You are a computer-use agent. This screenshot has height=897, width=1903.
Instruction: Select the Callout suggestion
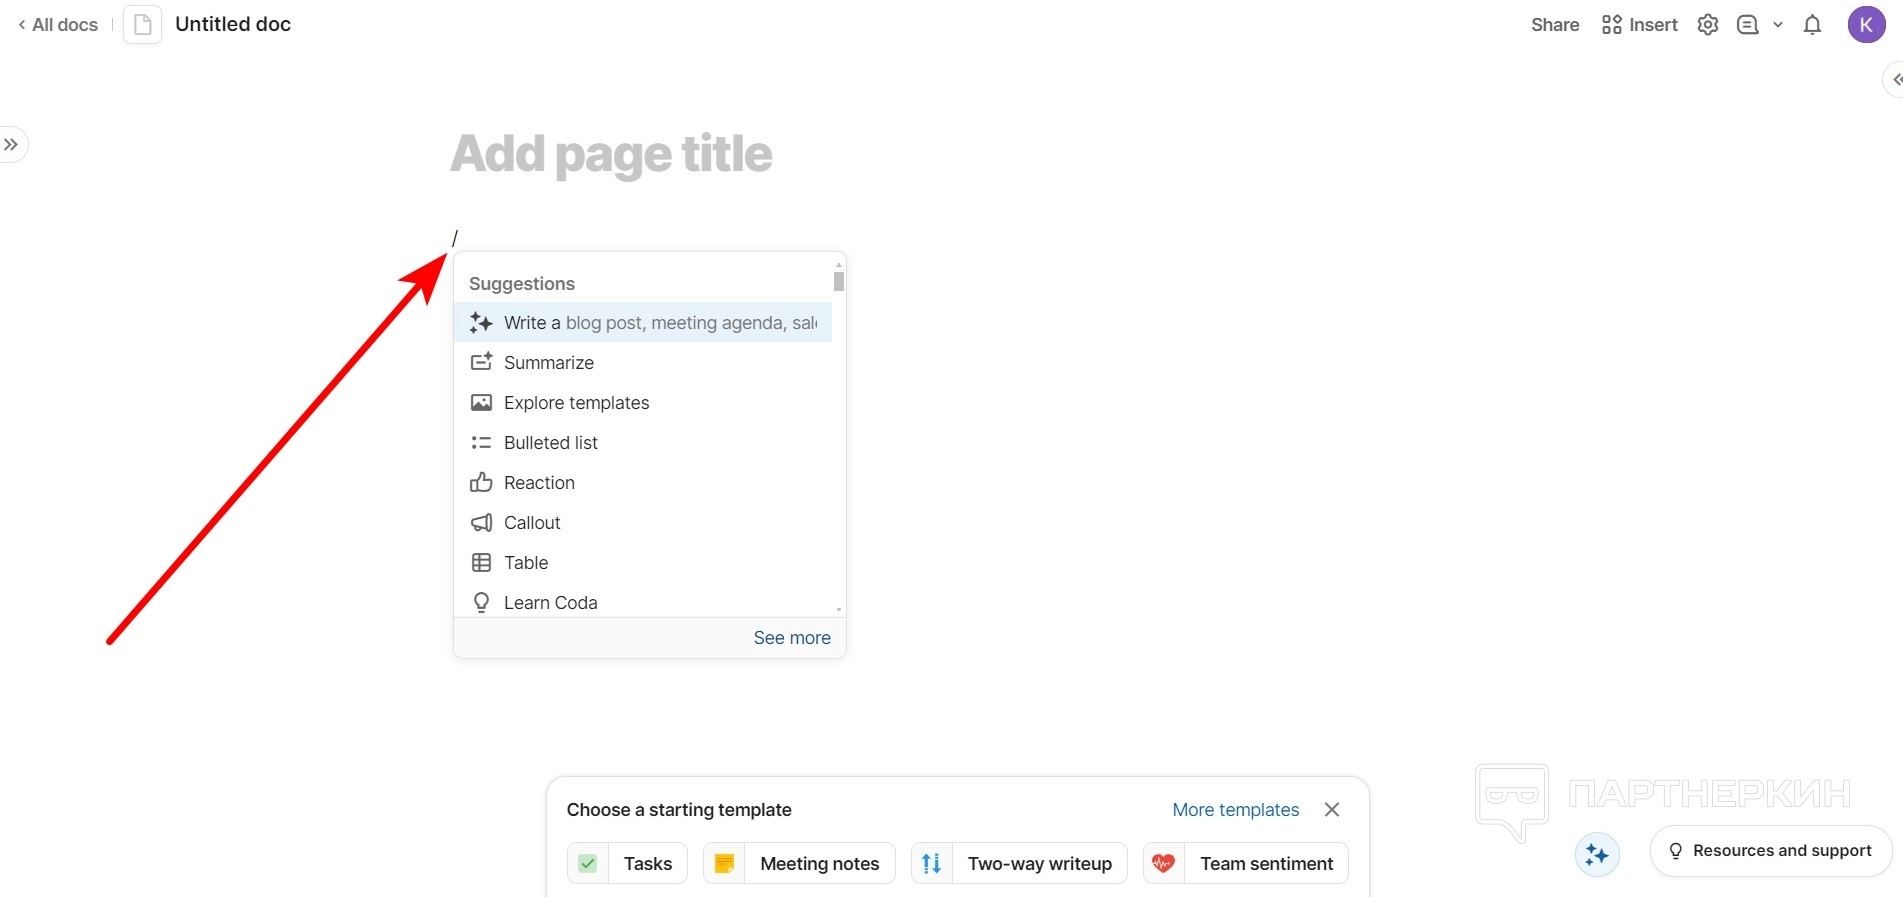coord(532,523)
